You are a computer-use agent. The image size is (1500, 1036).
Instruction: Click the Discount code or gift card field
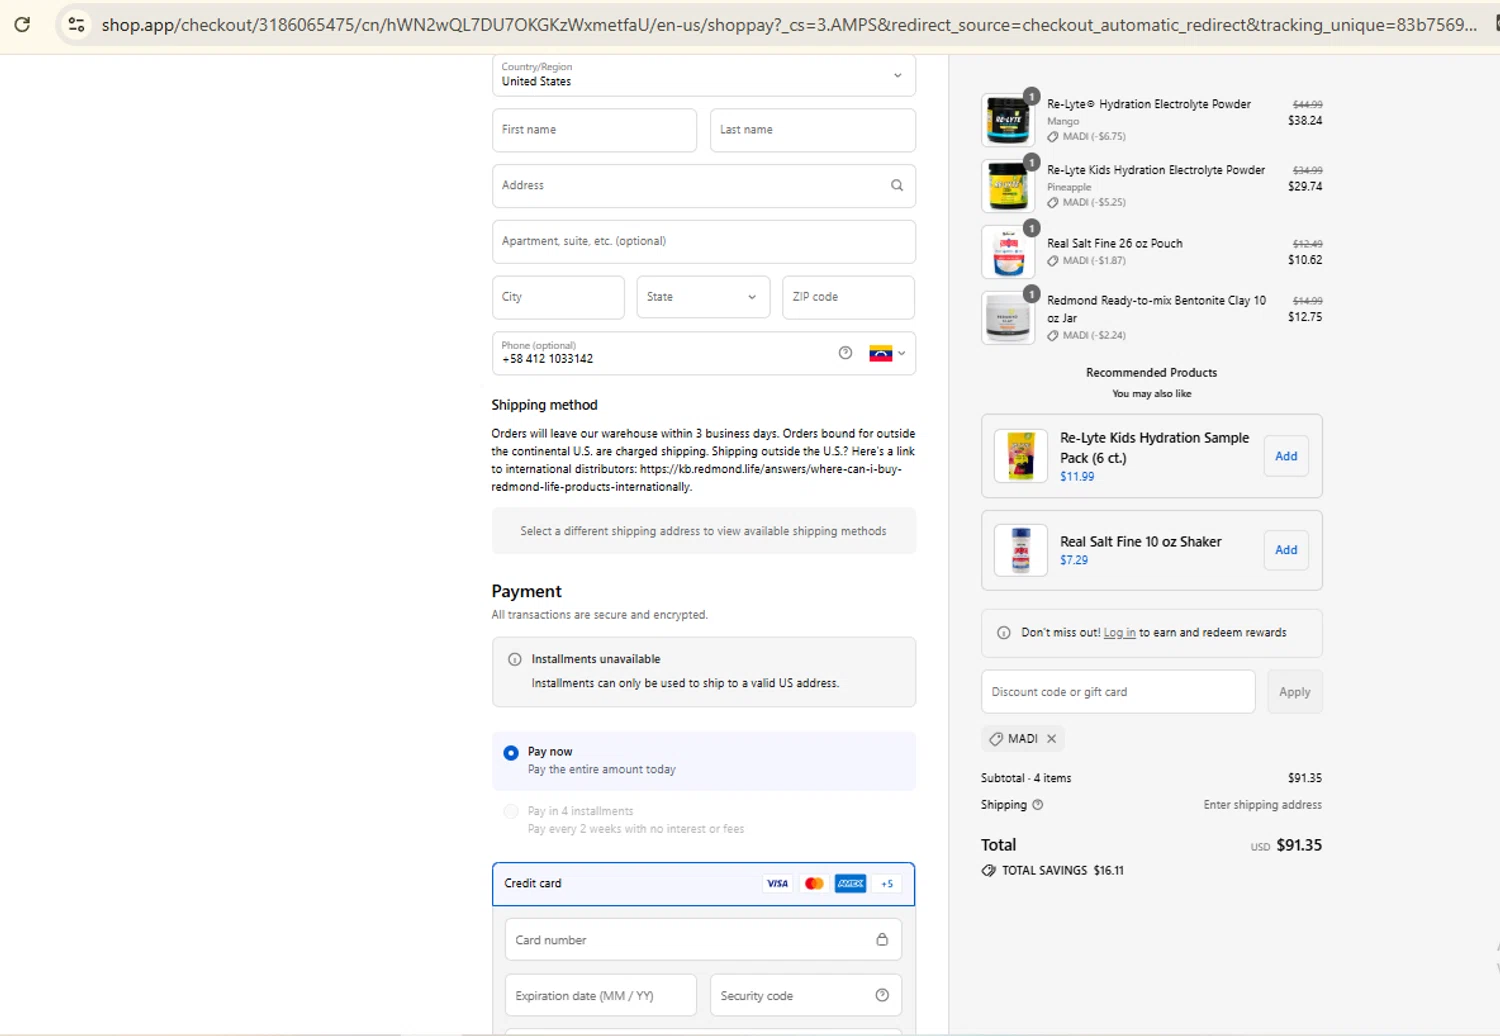(x=1118, y=692)
